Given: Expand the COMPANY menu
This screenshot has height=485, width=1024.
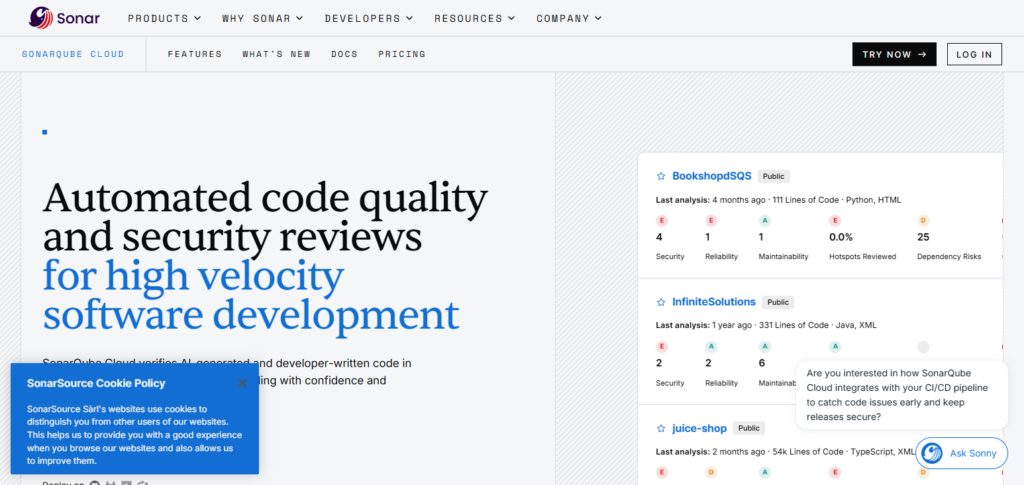Looking at the screenshot, I should 569,18.
